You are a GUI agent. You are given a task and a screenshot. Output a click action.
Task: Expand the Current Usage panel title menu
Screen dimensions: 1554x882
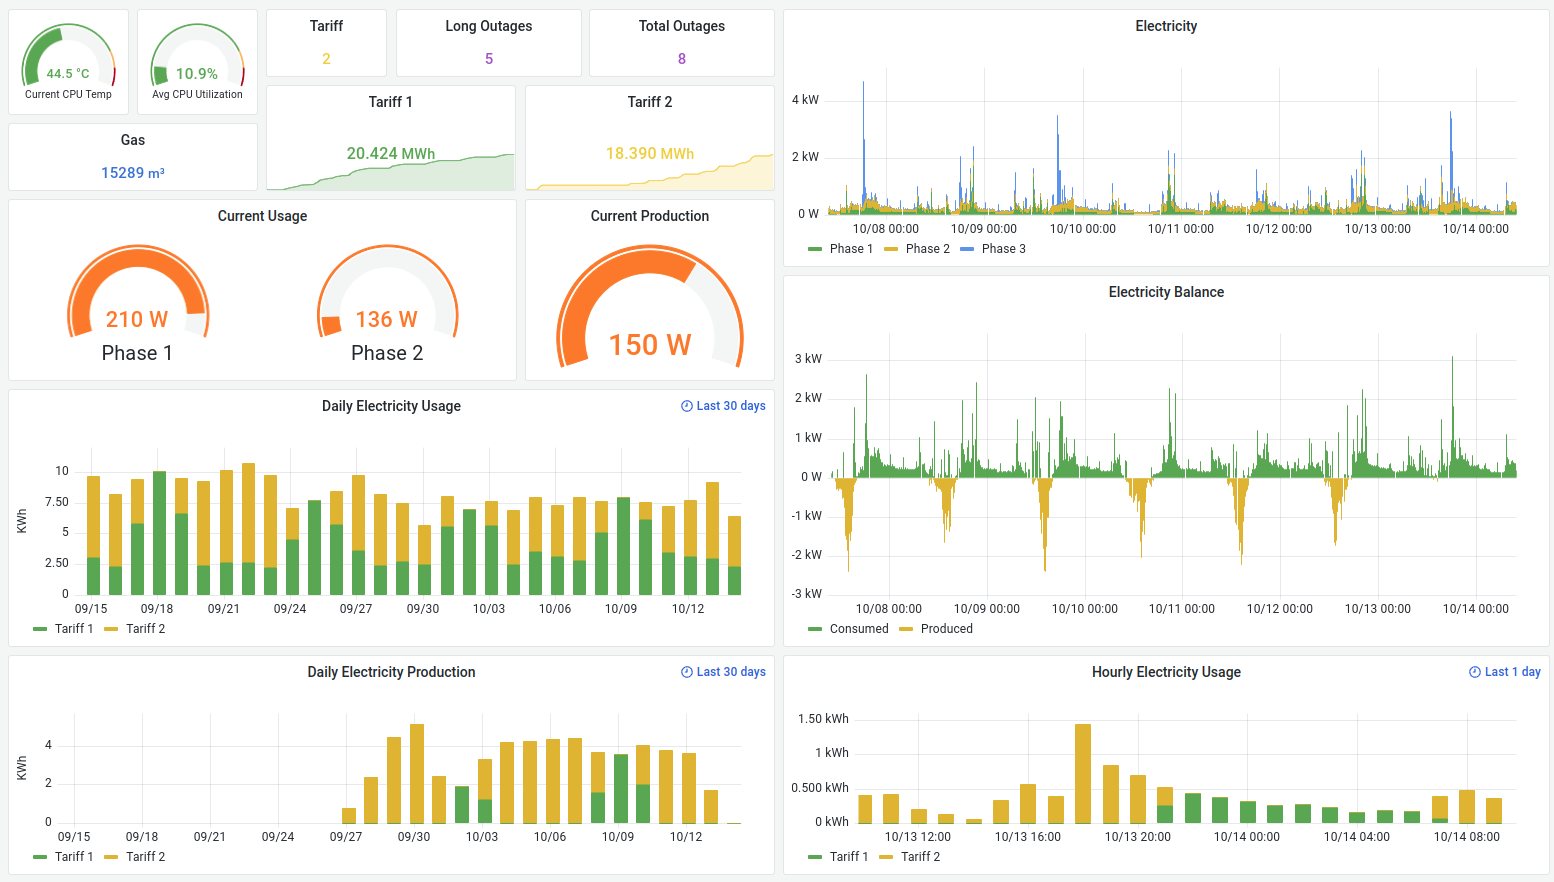point(262,216)
